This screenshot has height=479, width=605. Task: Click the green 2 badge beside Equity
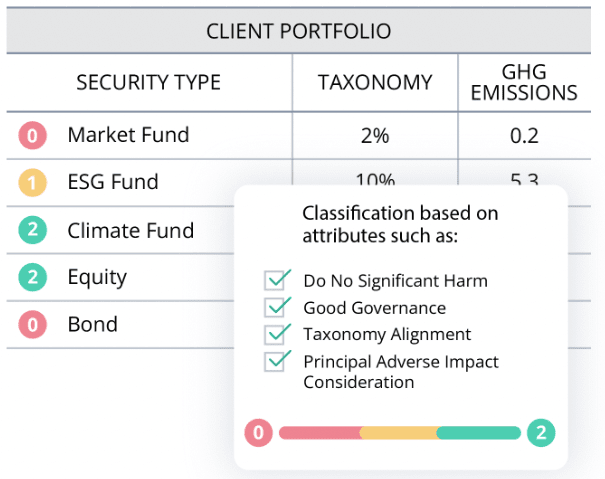pos(33,278)
